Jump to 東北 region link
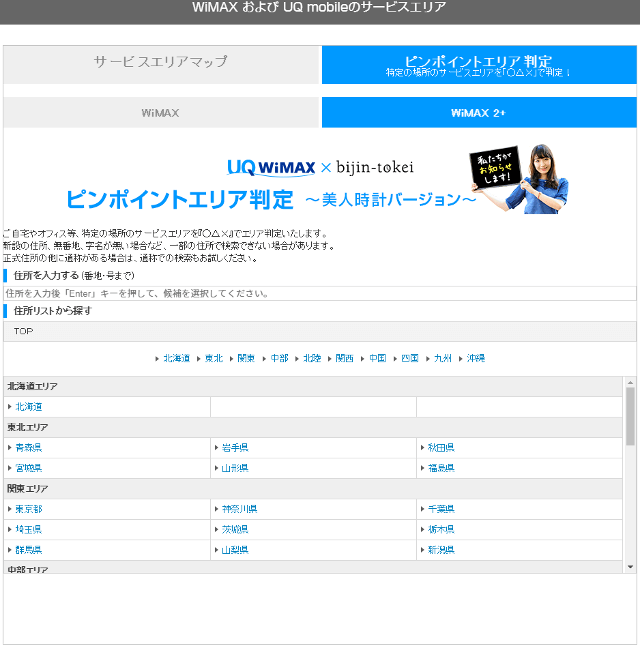This screenshot has height=646, width=640. [x=213, y=358]
